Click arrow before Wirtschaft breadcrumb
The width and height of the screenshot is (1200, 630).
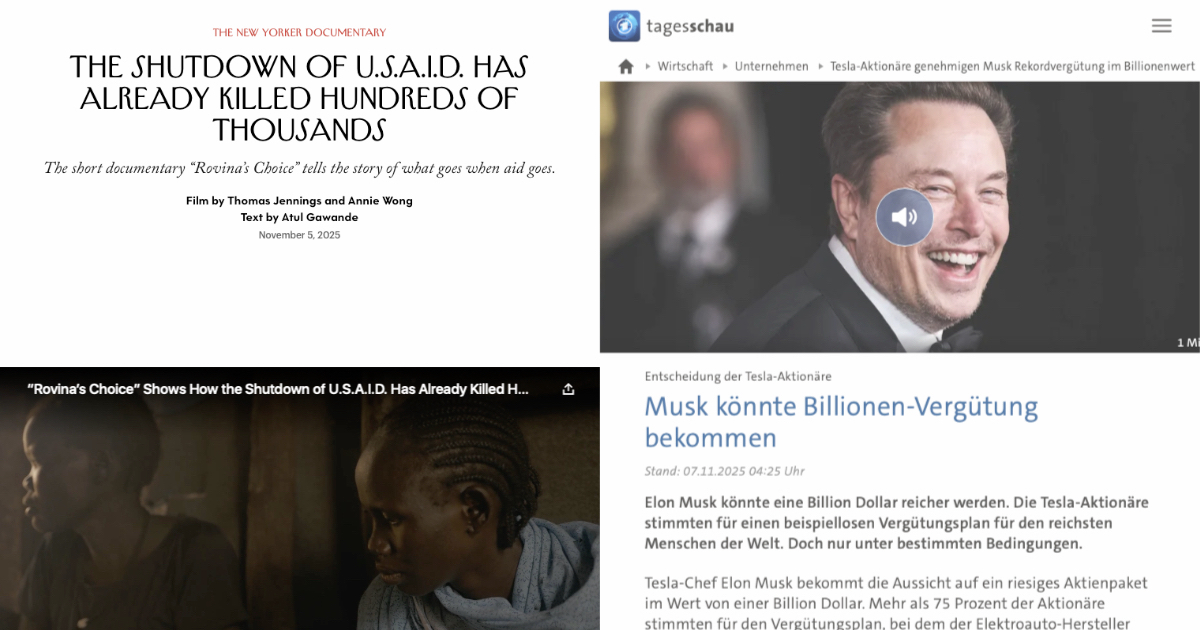click(646, 66)
